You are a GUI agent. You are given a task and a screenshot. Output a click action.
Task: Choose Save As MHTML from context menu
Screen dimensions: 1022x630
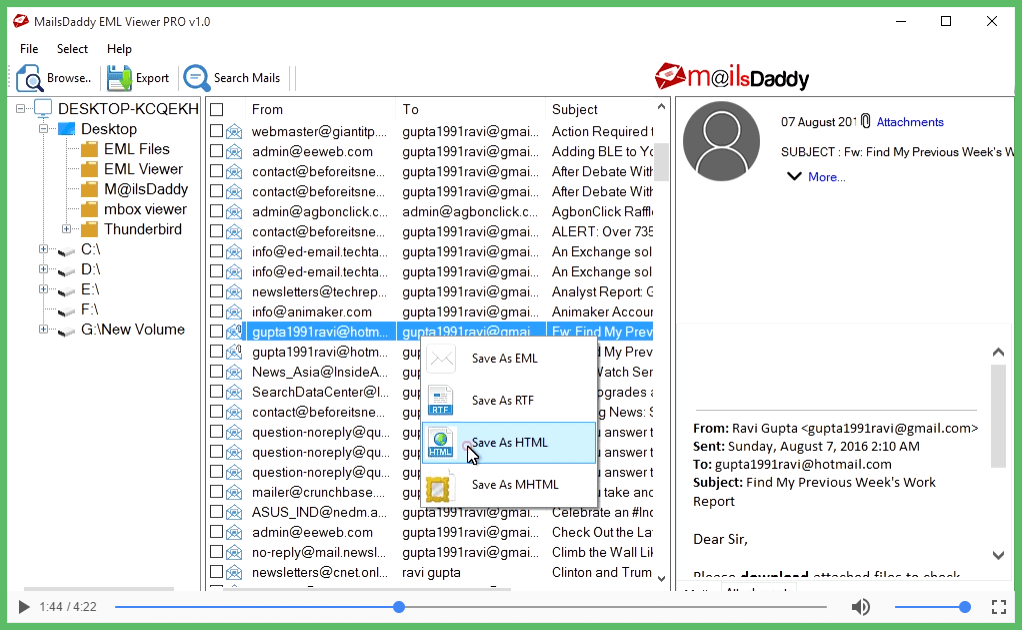509,485
